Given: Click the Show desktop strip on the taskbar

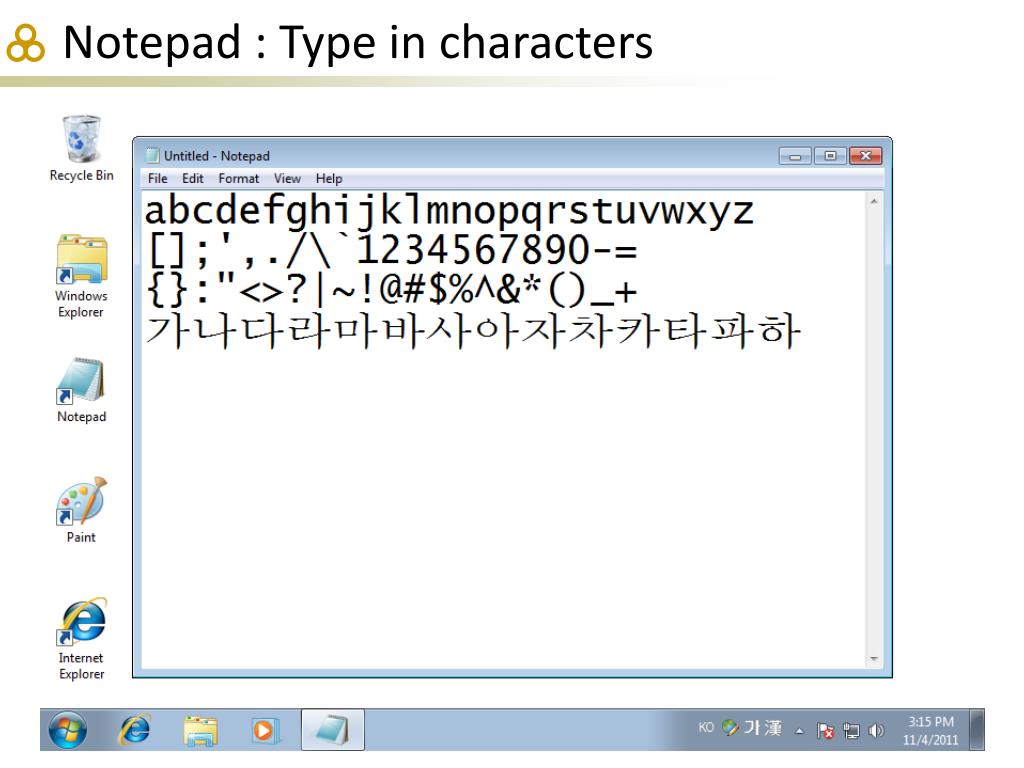Looking at the screenshot, I should click(x=977, y=730).
